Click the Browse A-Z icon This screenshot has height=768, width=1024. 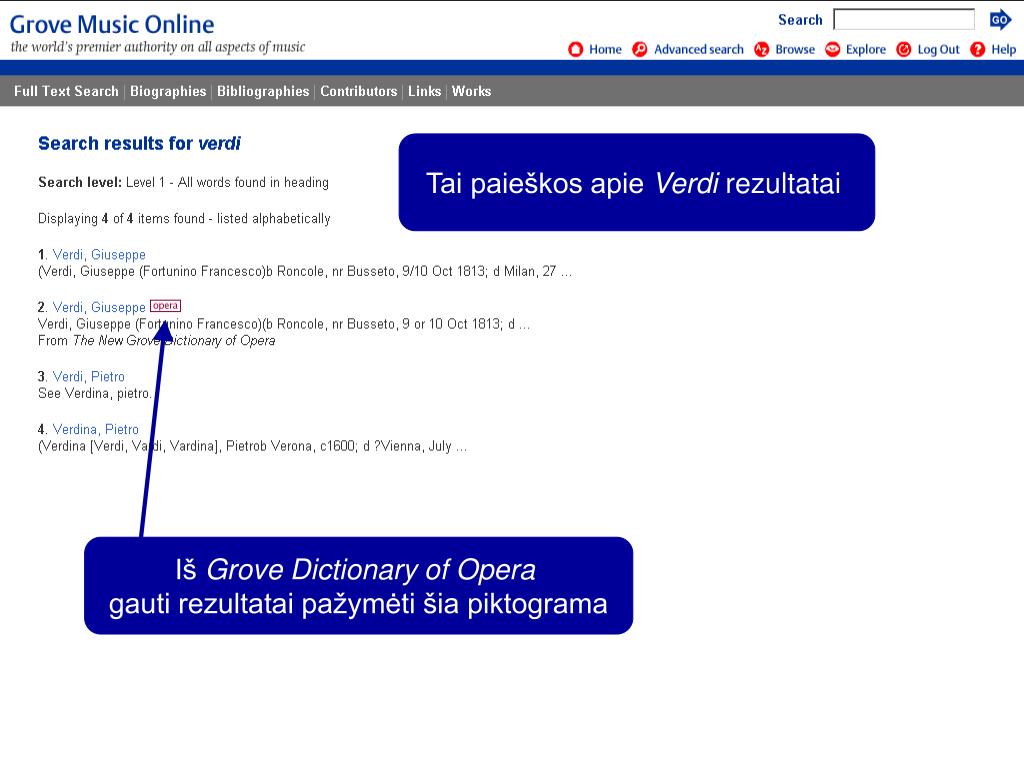click(761, 50)
